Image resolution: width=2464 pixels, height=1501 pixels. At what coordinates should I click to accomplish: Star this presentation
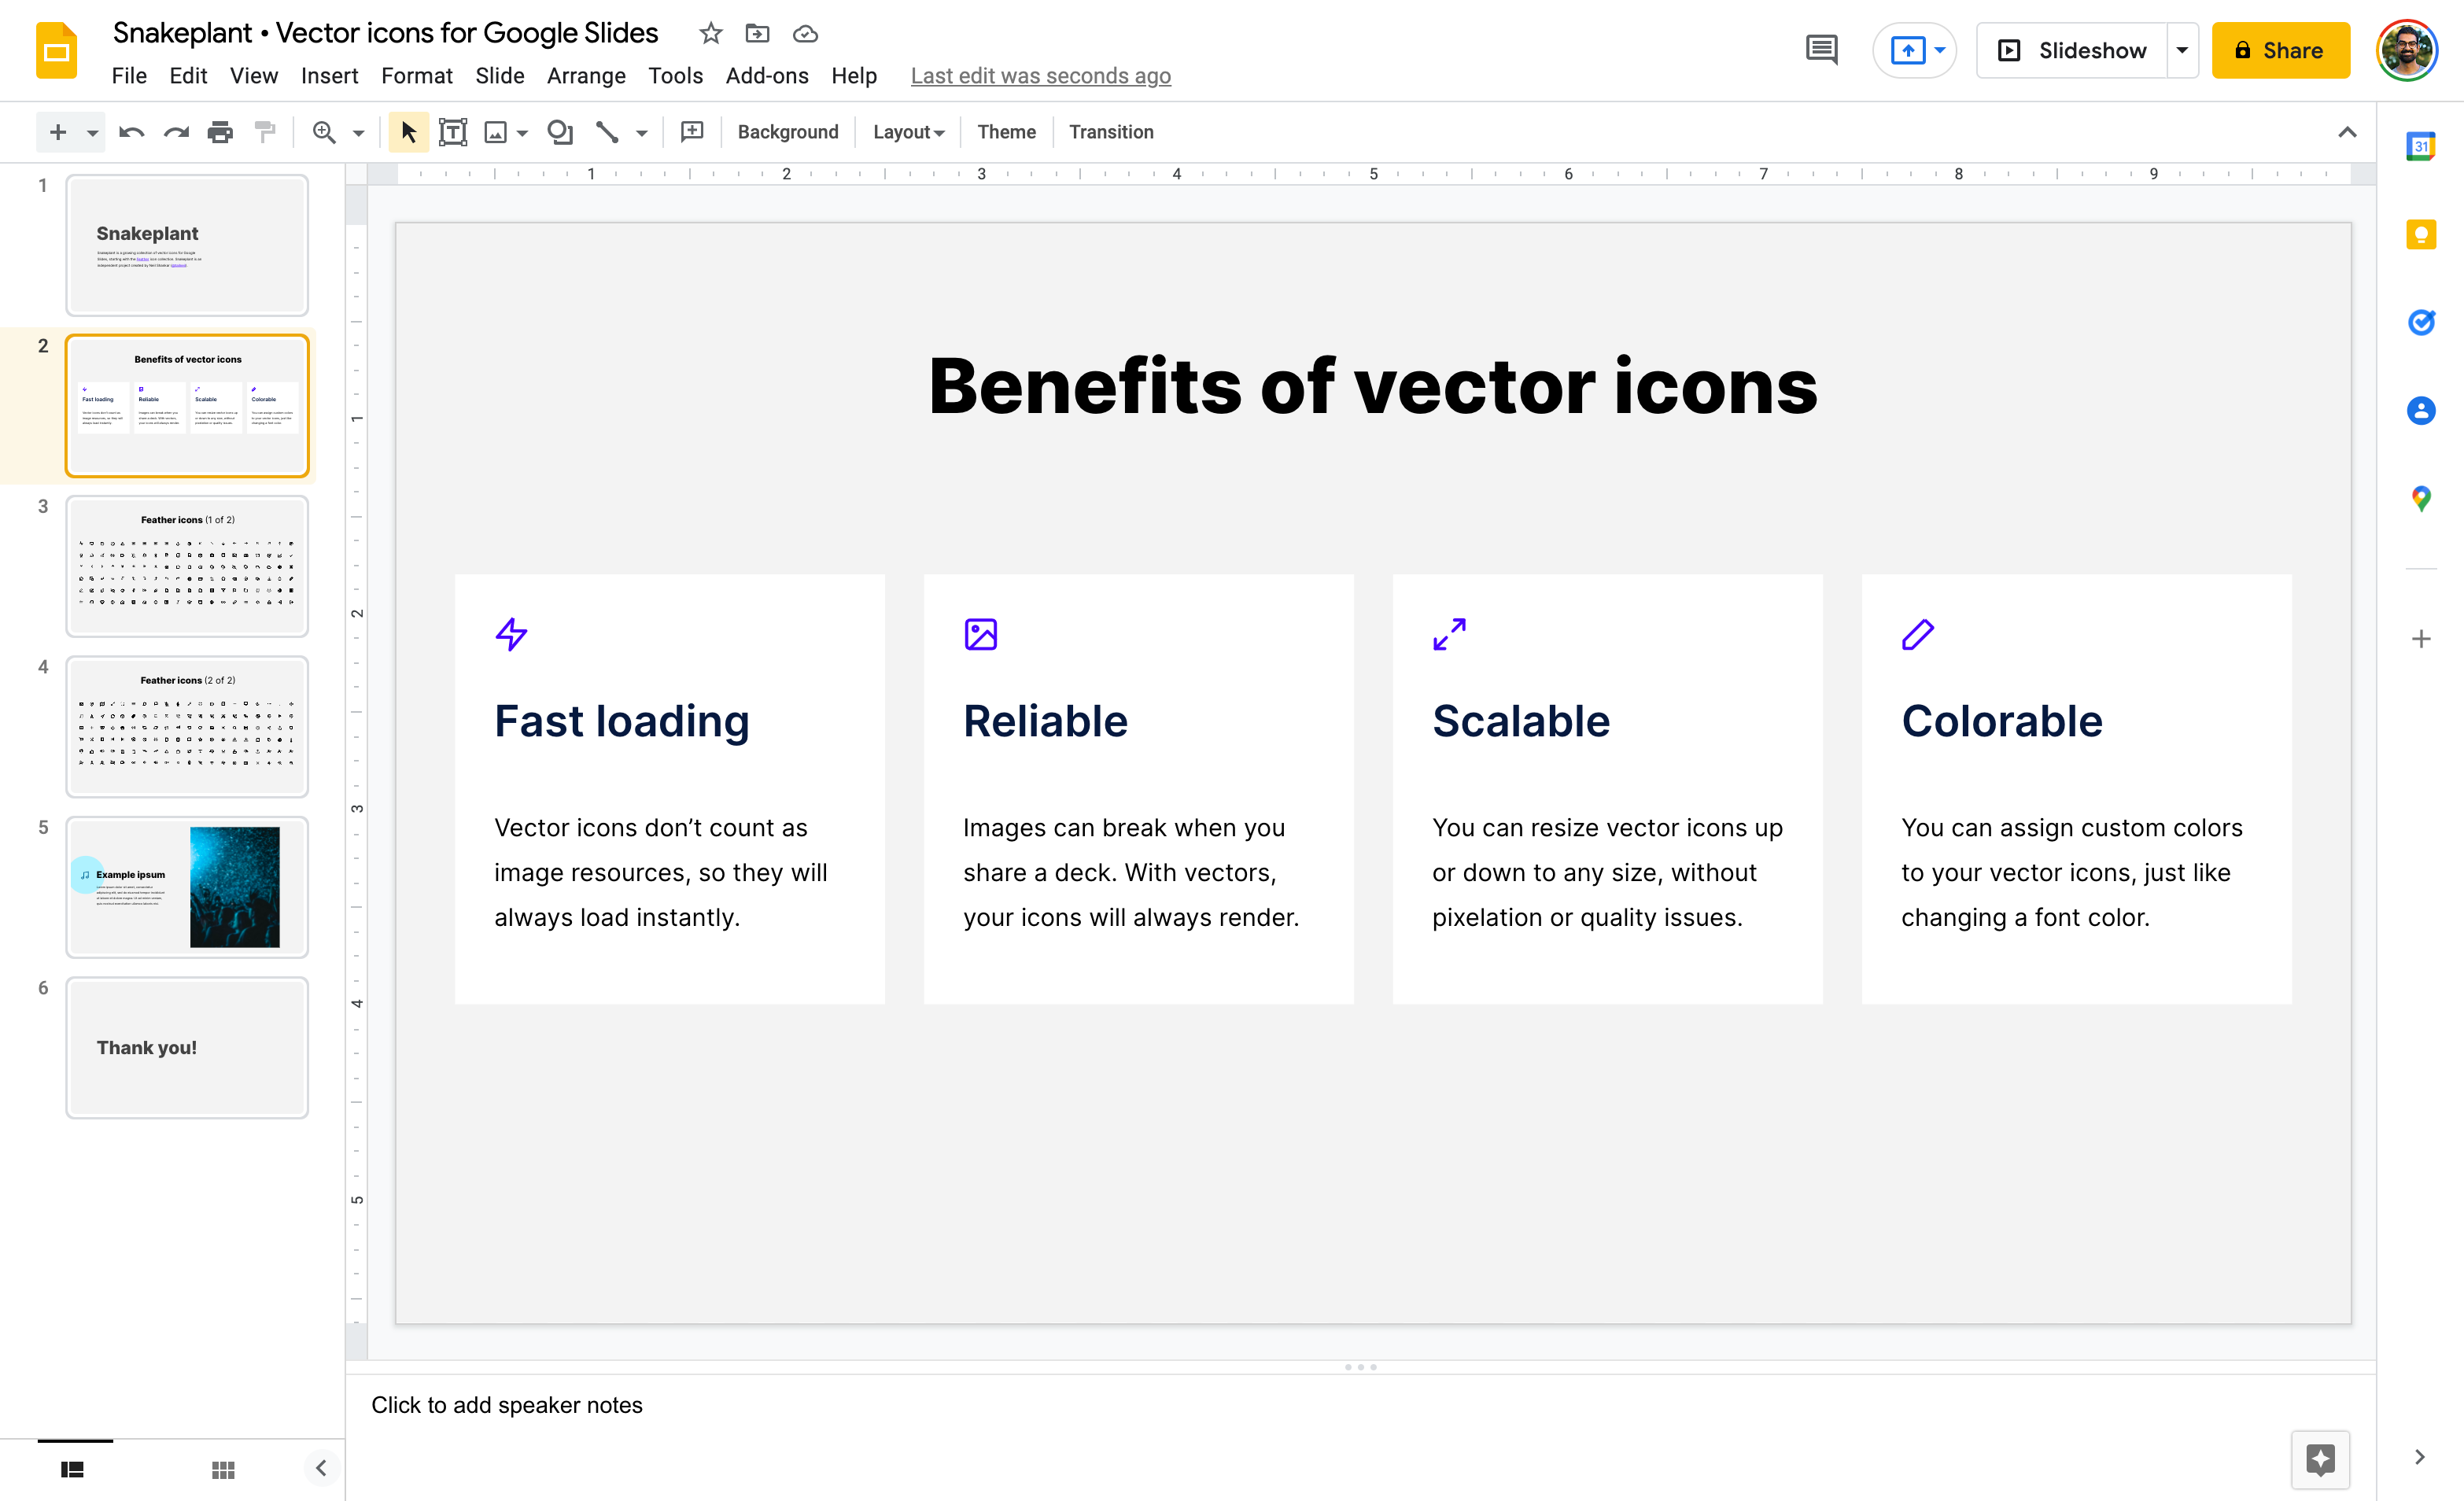[711, 34]
